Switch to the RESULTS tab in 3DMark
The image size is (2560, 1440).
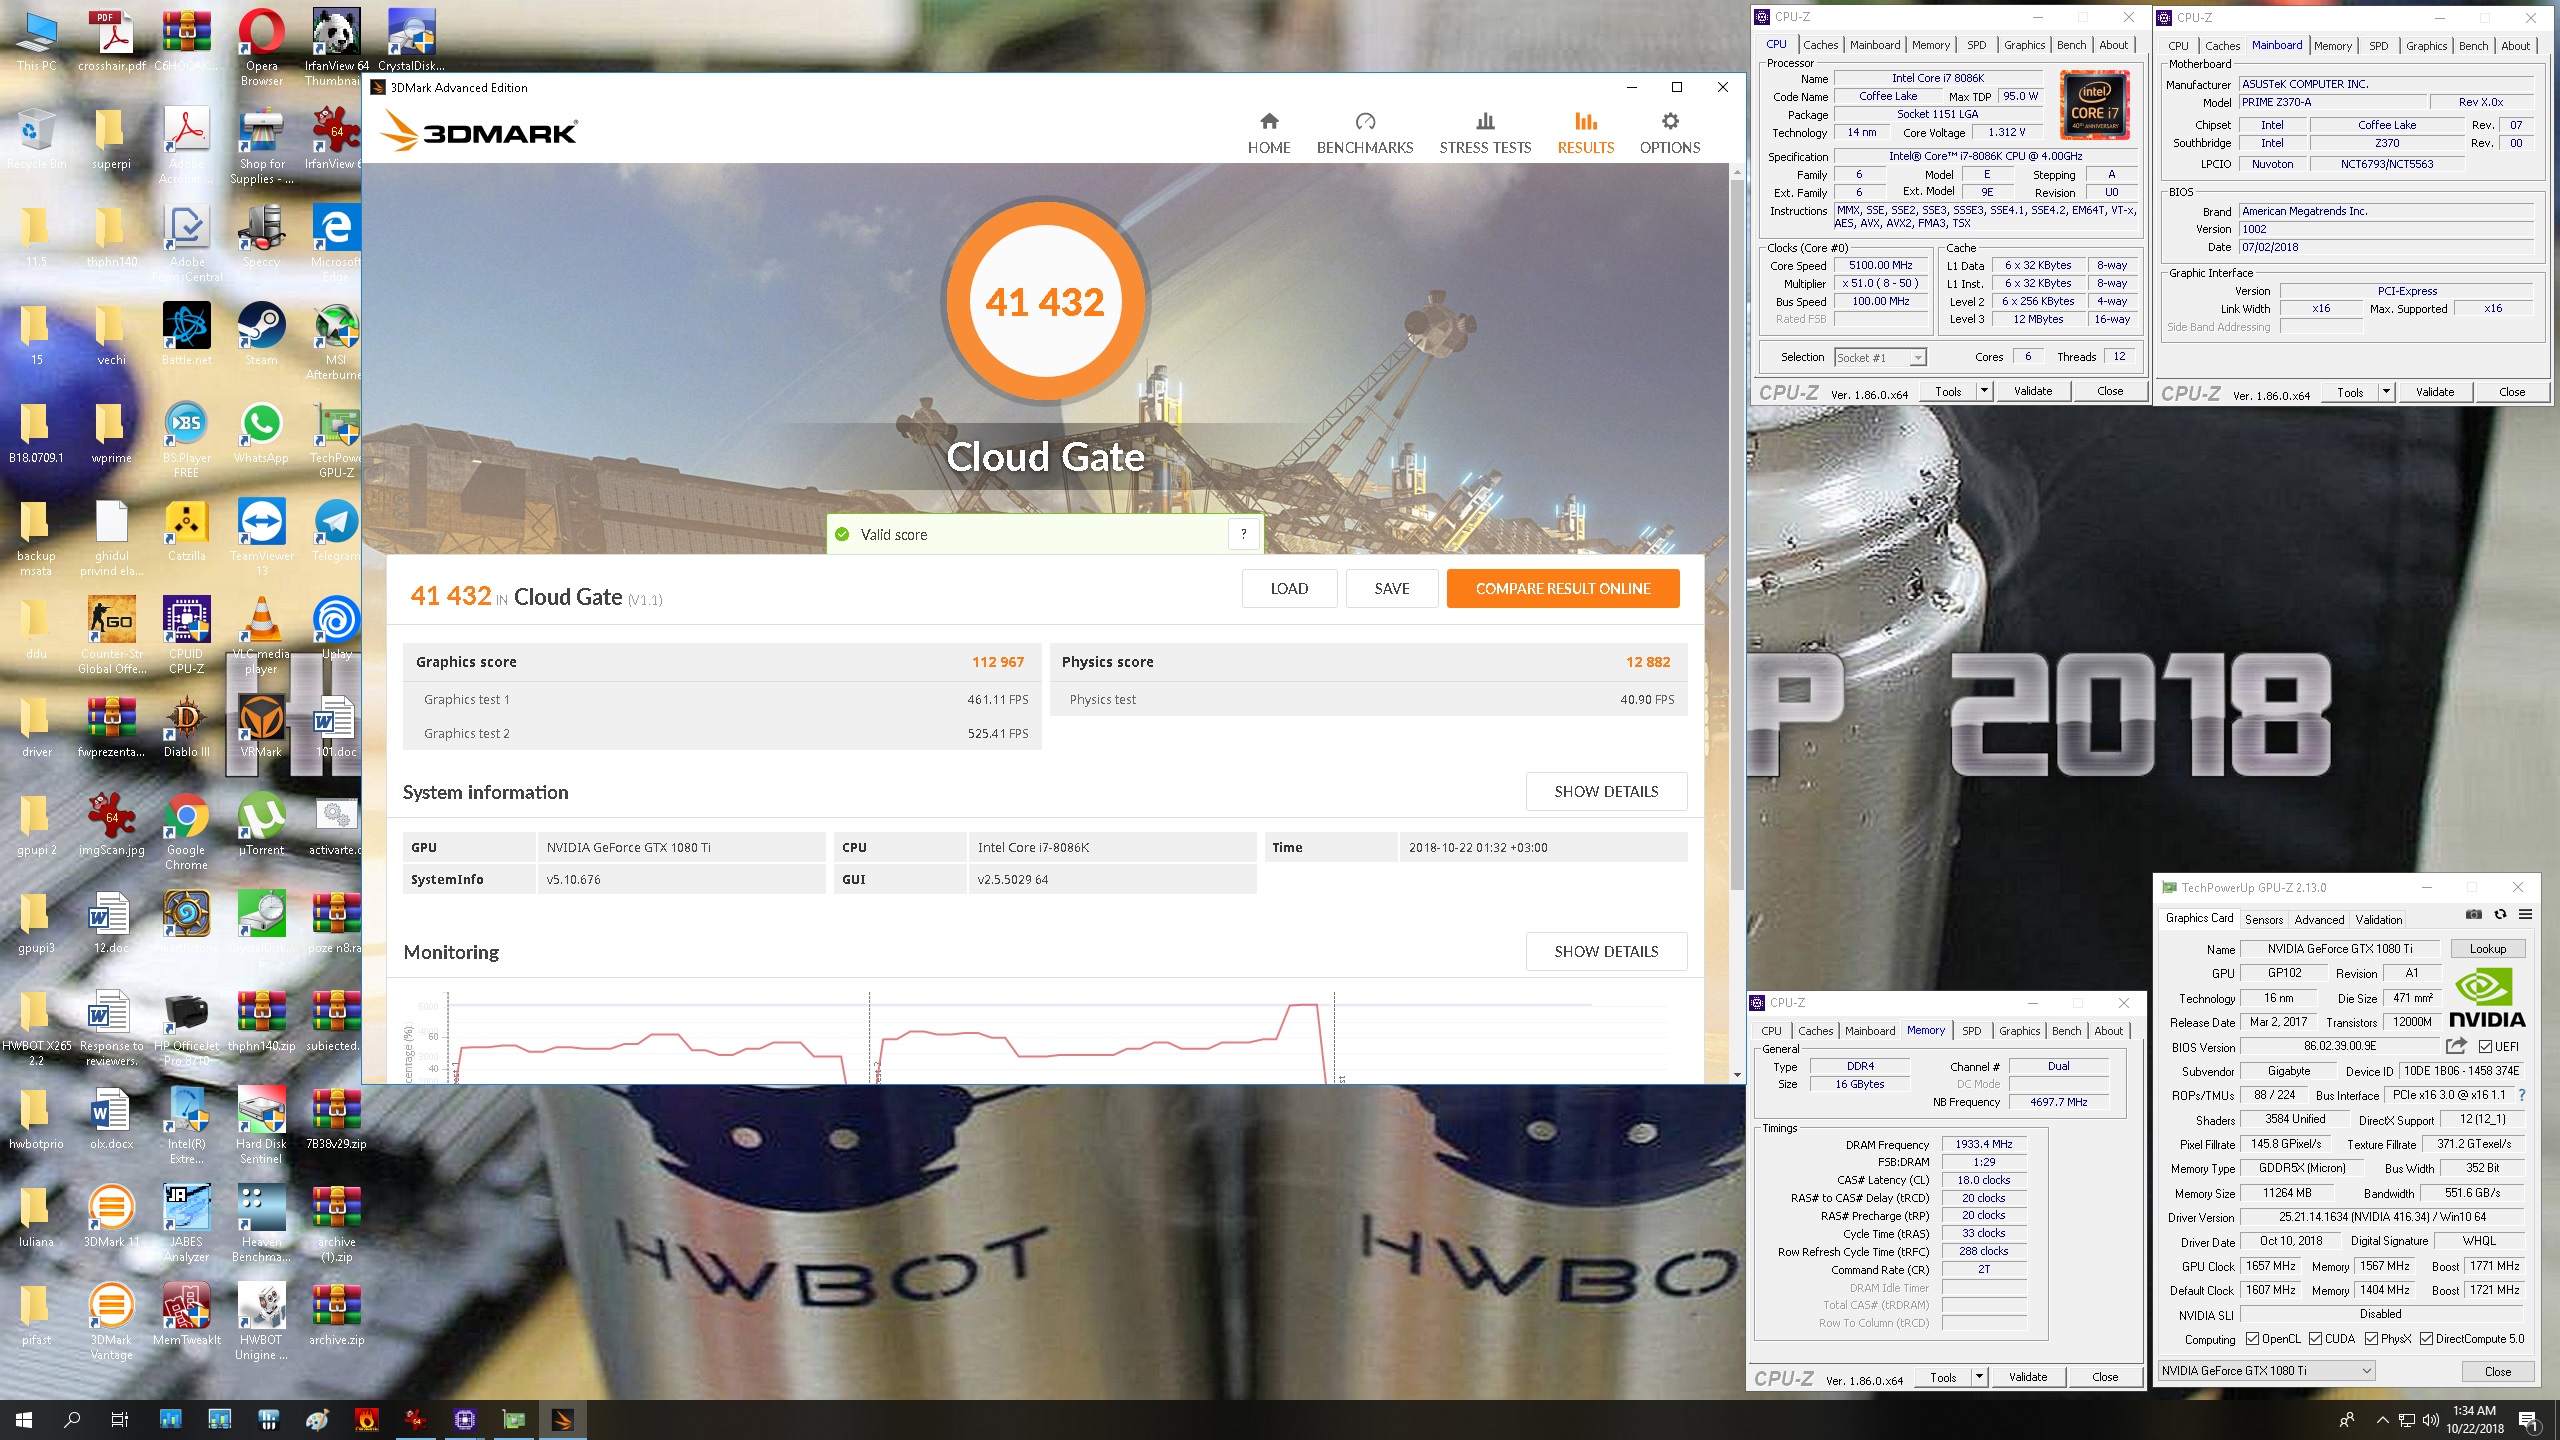[x=1585, y=133]
